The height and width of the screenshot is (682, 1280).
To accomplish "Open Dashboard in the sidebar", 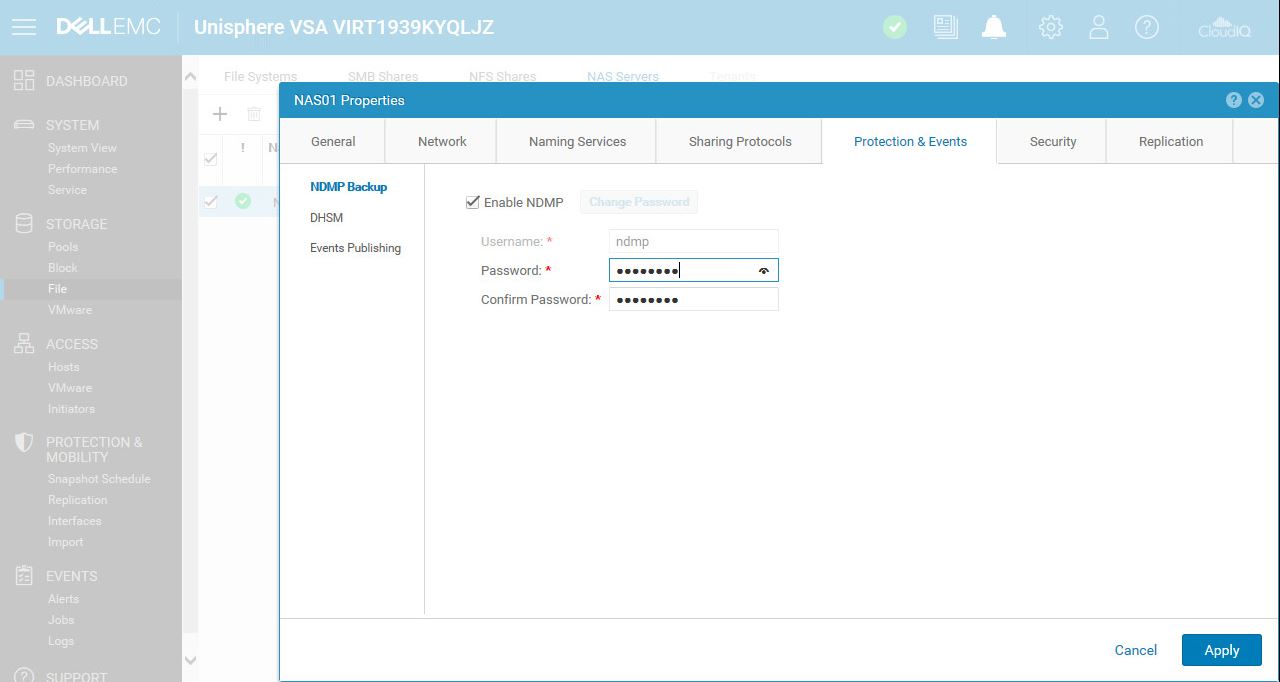I will tap(86, 81).
